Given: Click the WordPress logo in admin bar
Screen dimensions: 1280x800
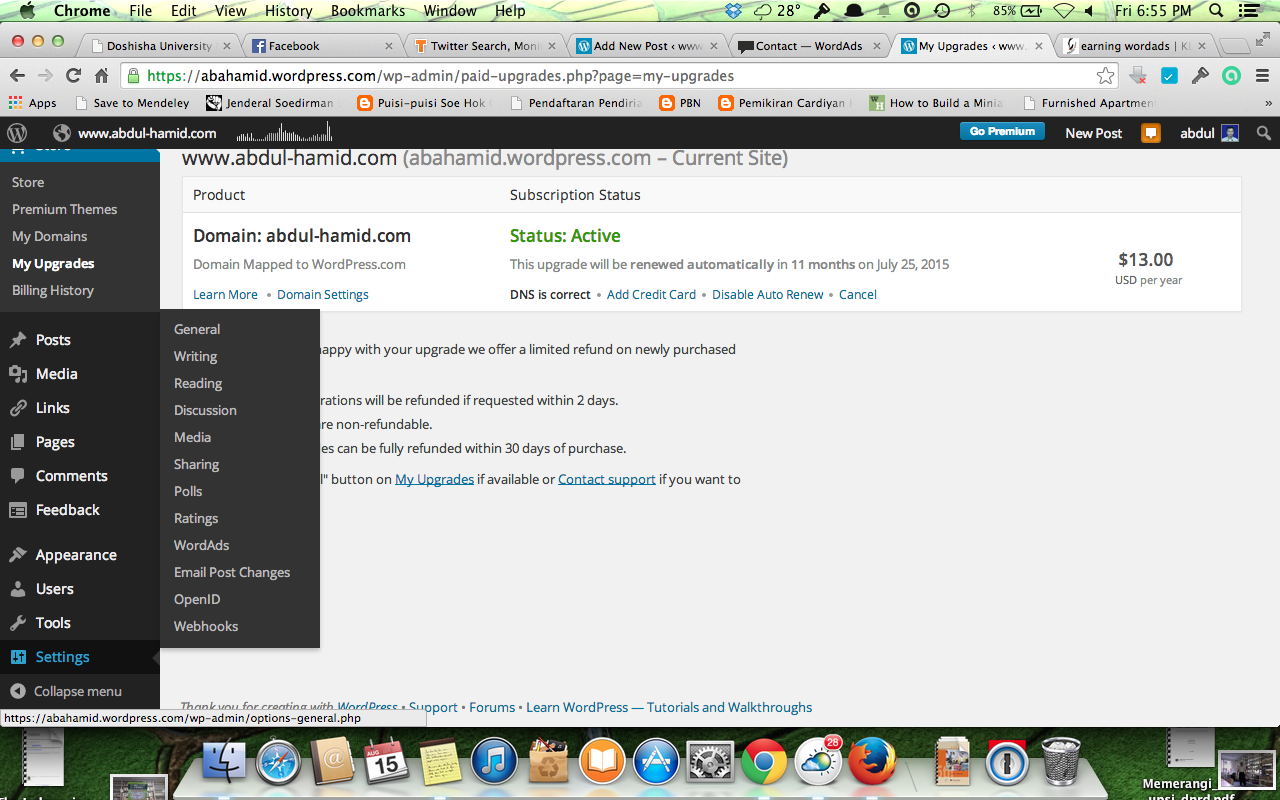Looking at the screenshot, I should [x=17, y=133].
